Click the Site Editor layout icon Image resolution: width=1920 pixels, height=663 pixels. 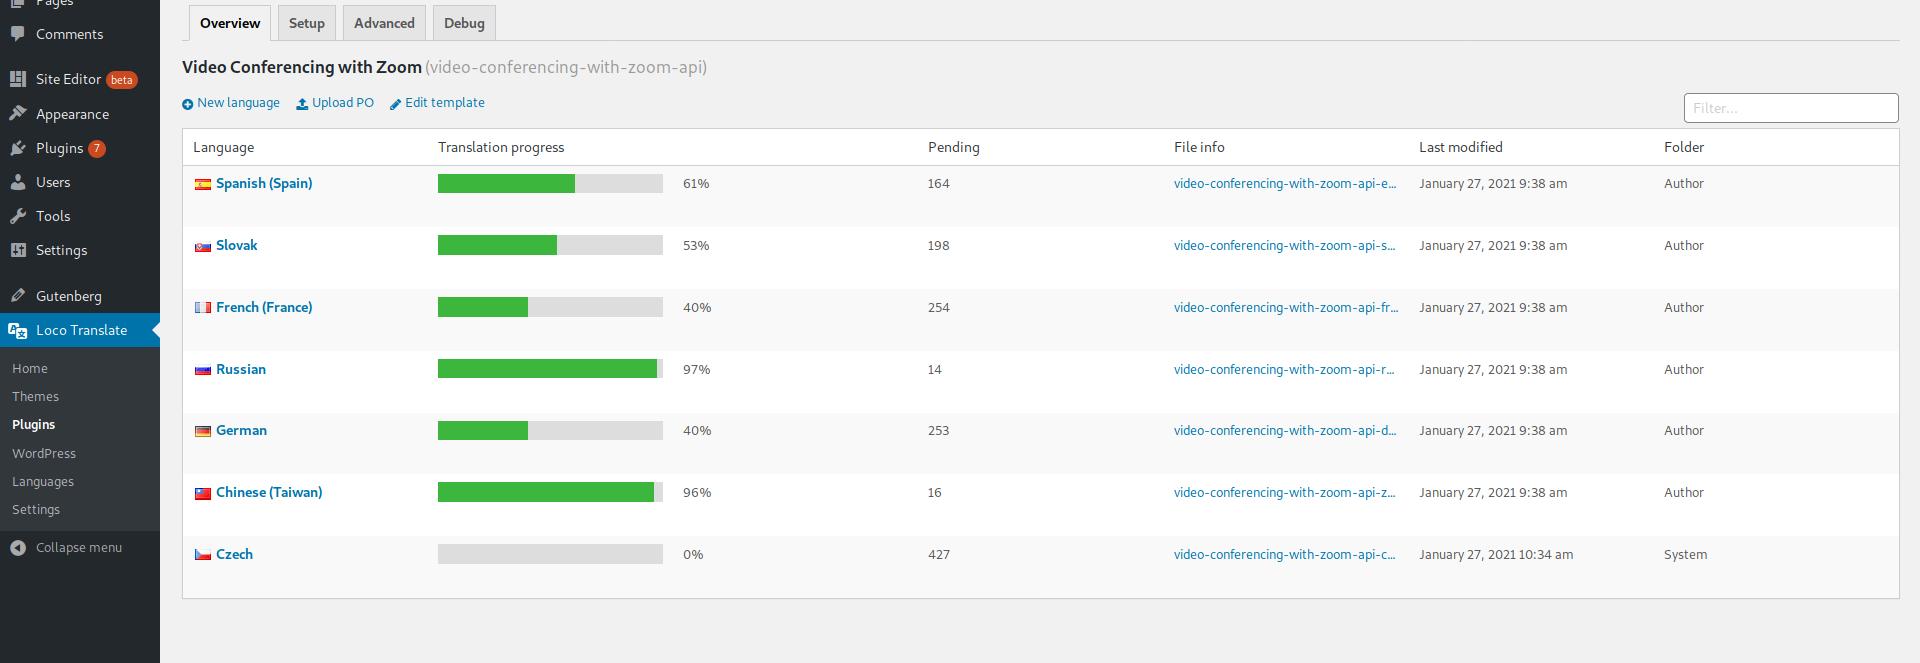click(x=18, y=79)
